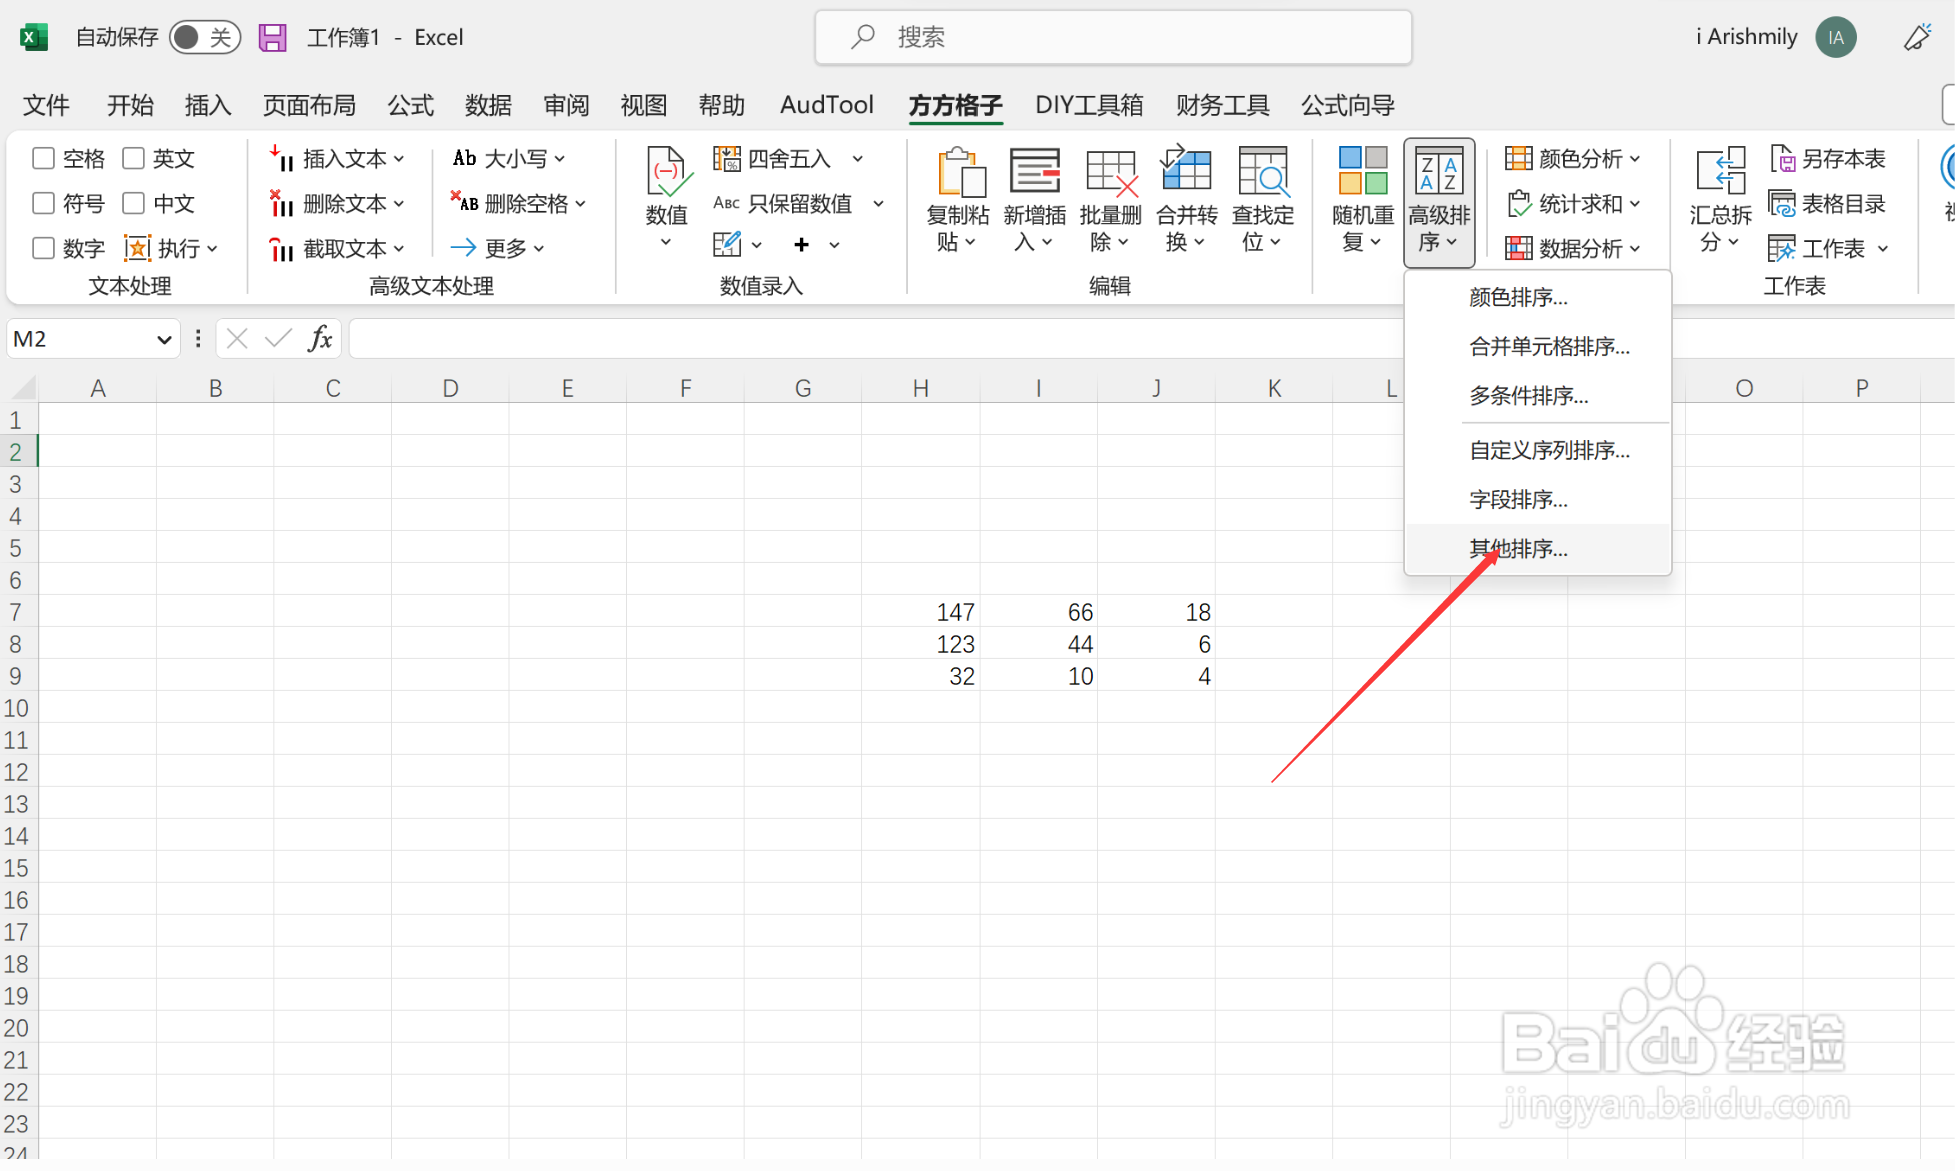Check the 中文 option
Screen dimensions: 1955x1171
pyautogui.click(x=135, y=203)
